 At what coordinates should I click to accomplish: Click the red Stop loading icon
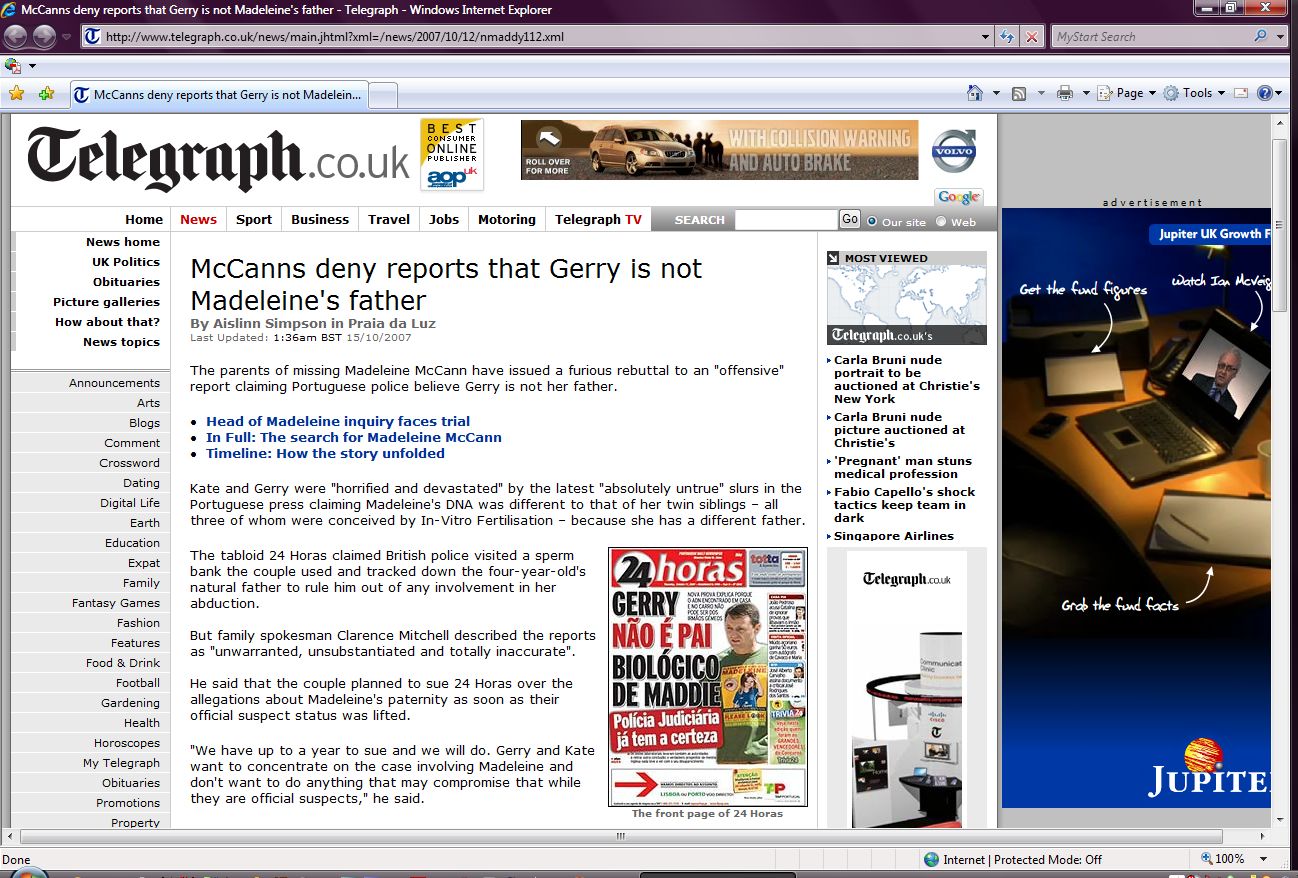(1032, 37)
